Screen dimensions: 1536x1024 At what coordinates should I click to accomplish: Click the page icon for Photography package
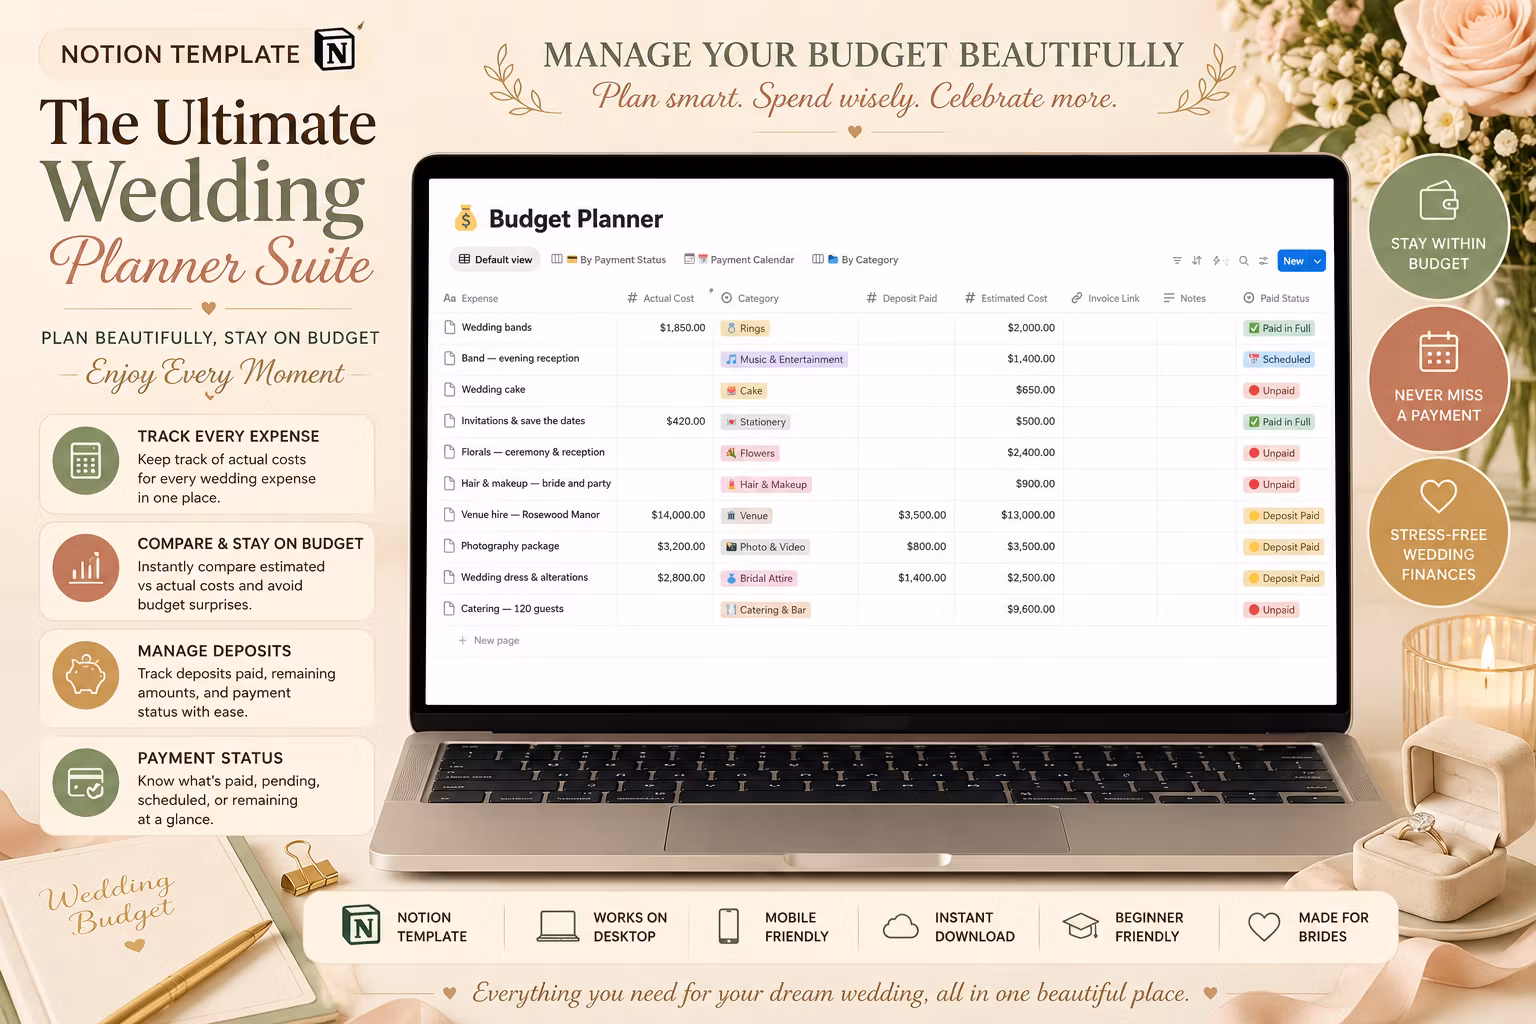(x=449, y=546)
